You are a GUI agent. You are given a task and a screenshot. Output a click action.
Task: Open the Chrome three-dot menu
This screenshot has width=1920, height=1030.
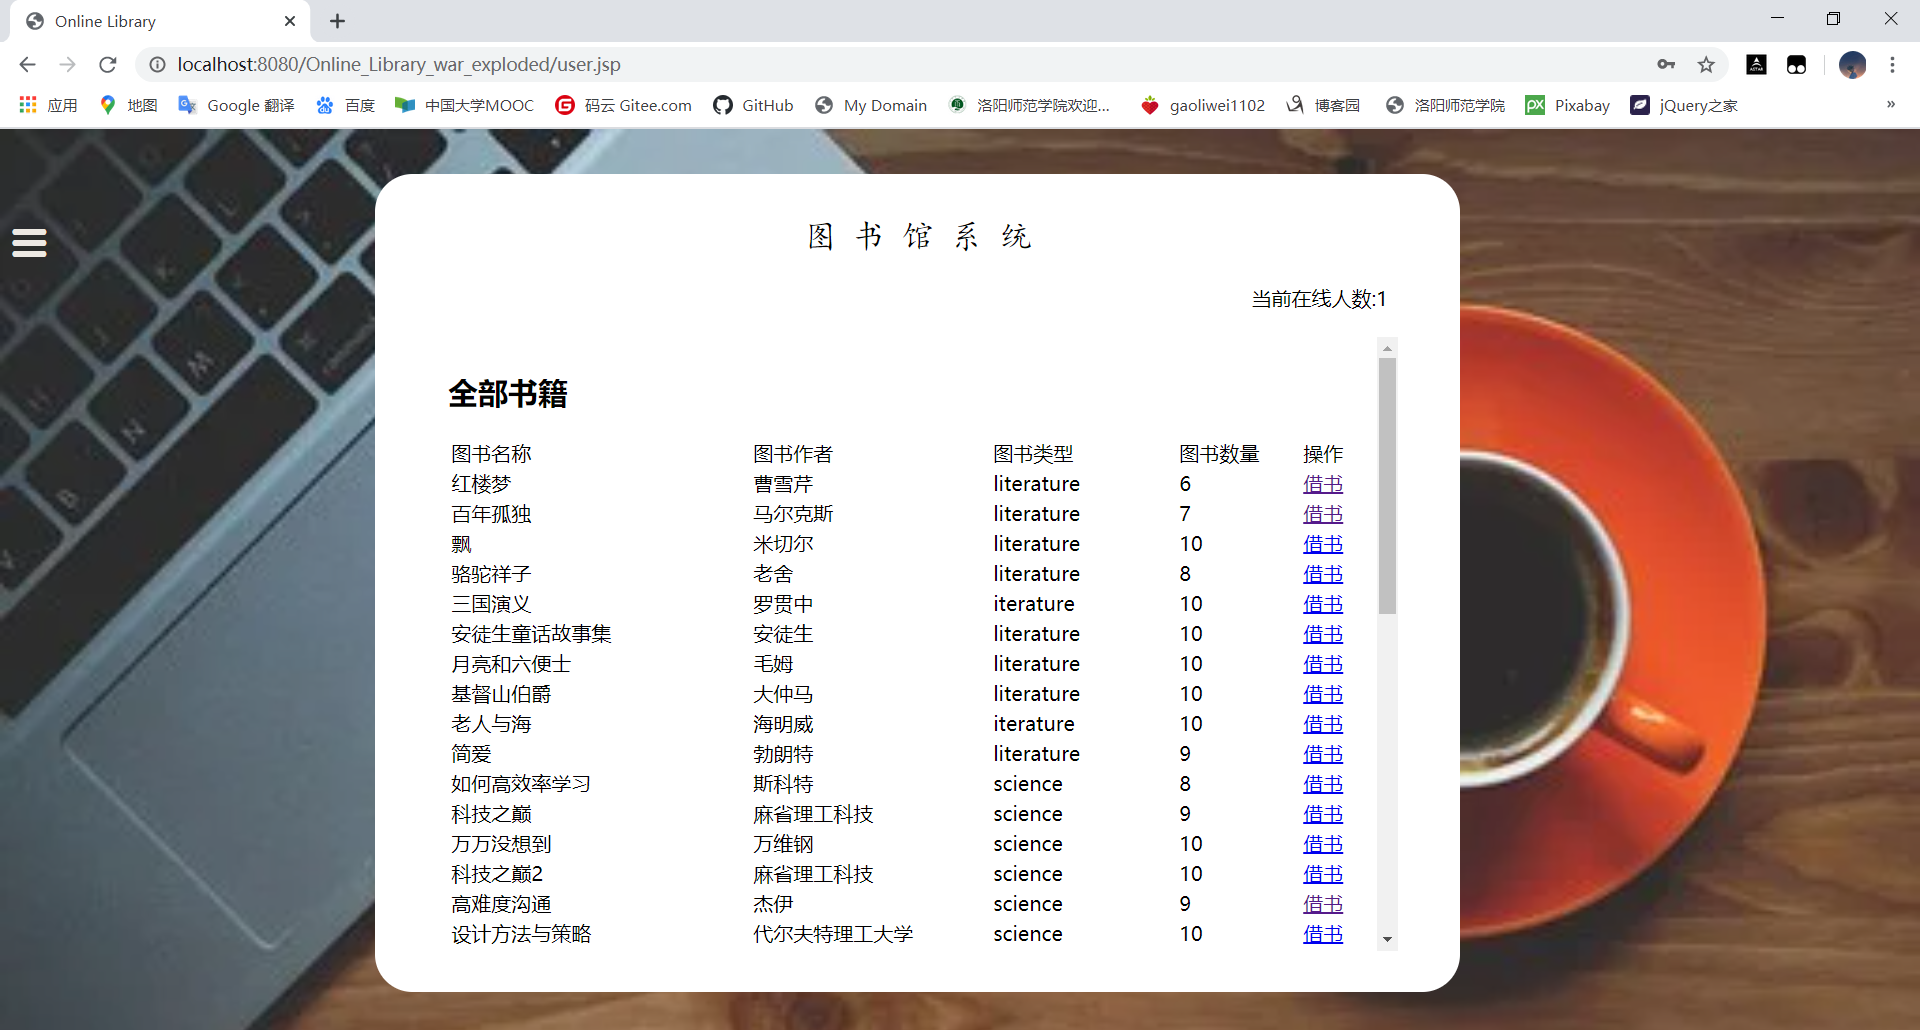pos(1893,64)
